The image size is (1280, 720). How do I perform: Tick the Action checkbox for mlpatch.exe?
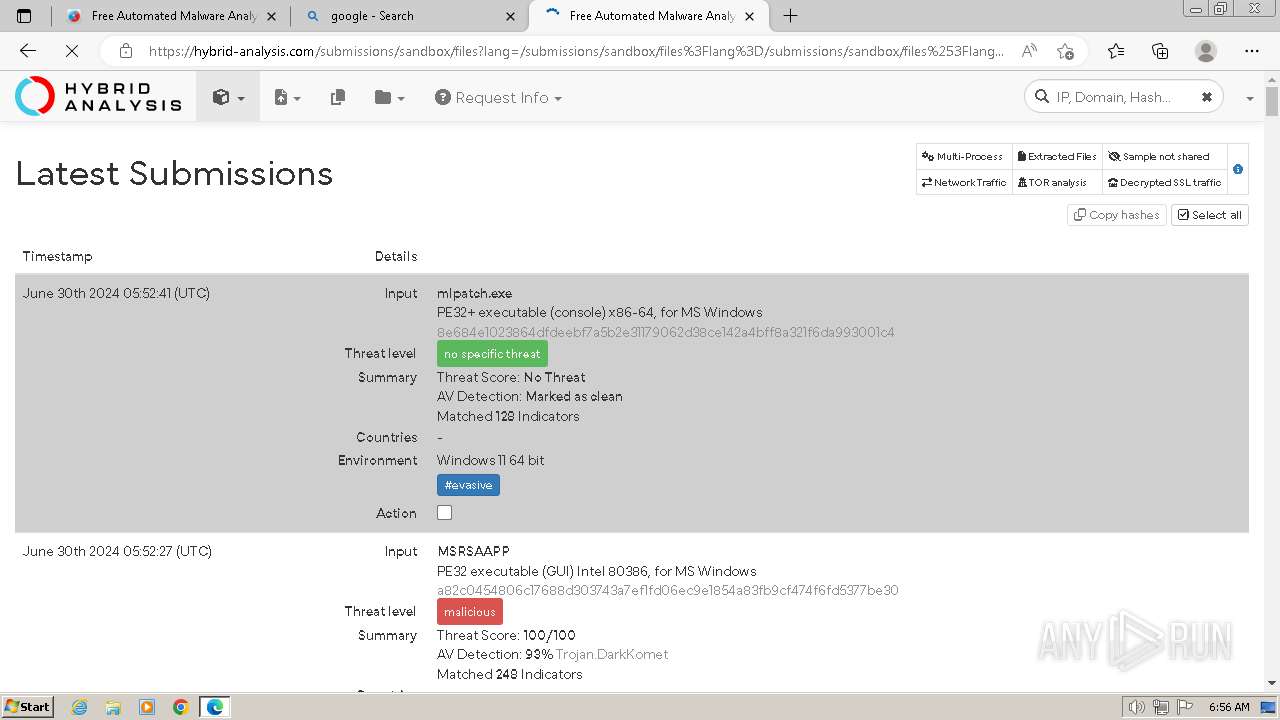pos(445,512)
